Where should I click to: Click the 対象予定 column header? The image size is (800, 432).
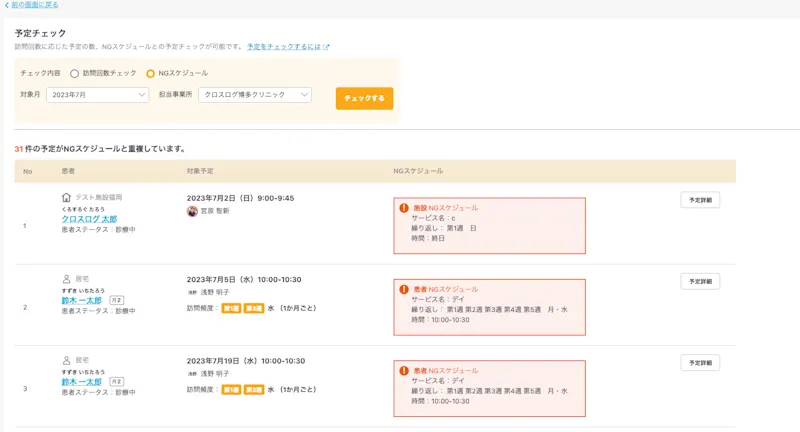pyautogui.click(x=200, y=171)
